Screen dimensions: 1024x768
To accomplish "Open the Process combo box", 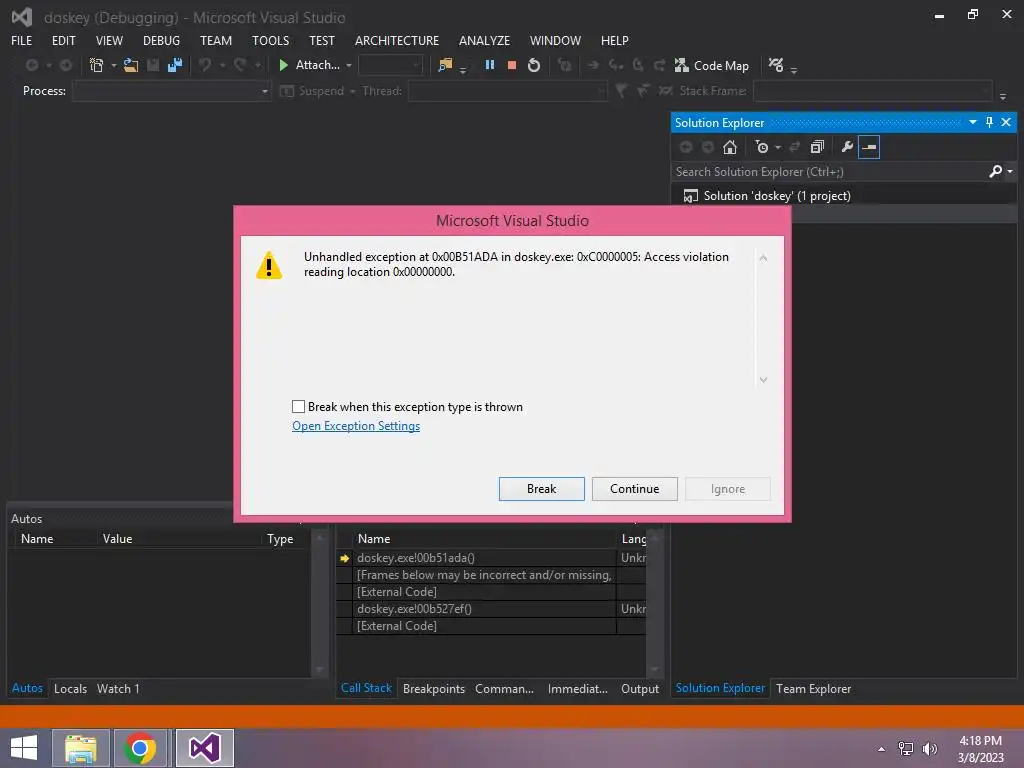I will point(172,91).
